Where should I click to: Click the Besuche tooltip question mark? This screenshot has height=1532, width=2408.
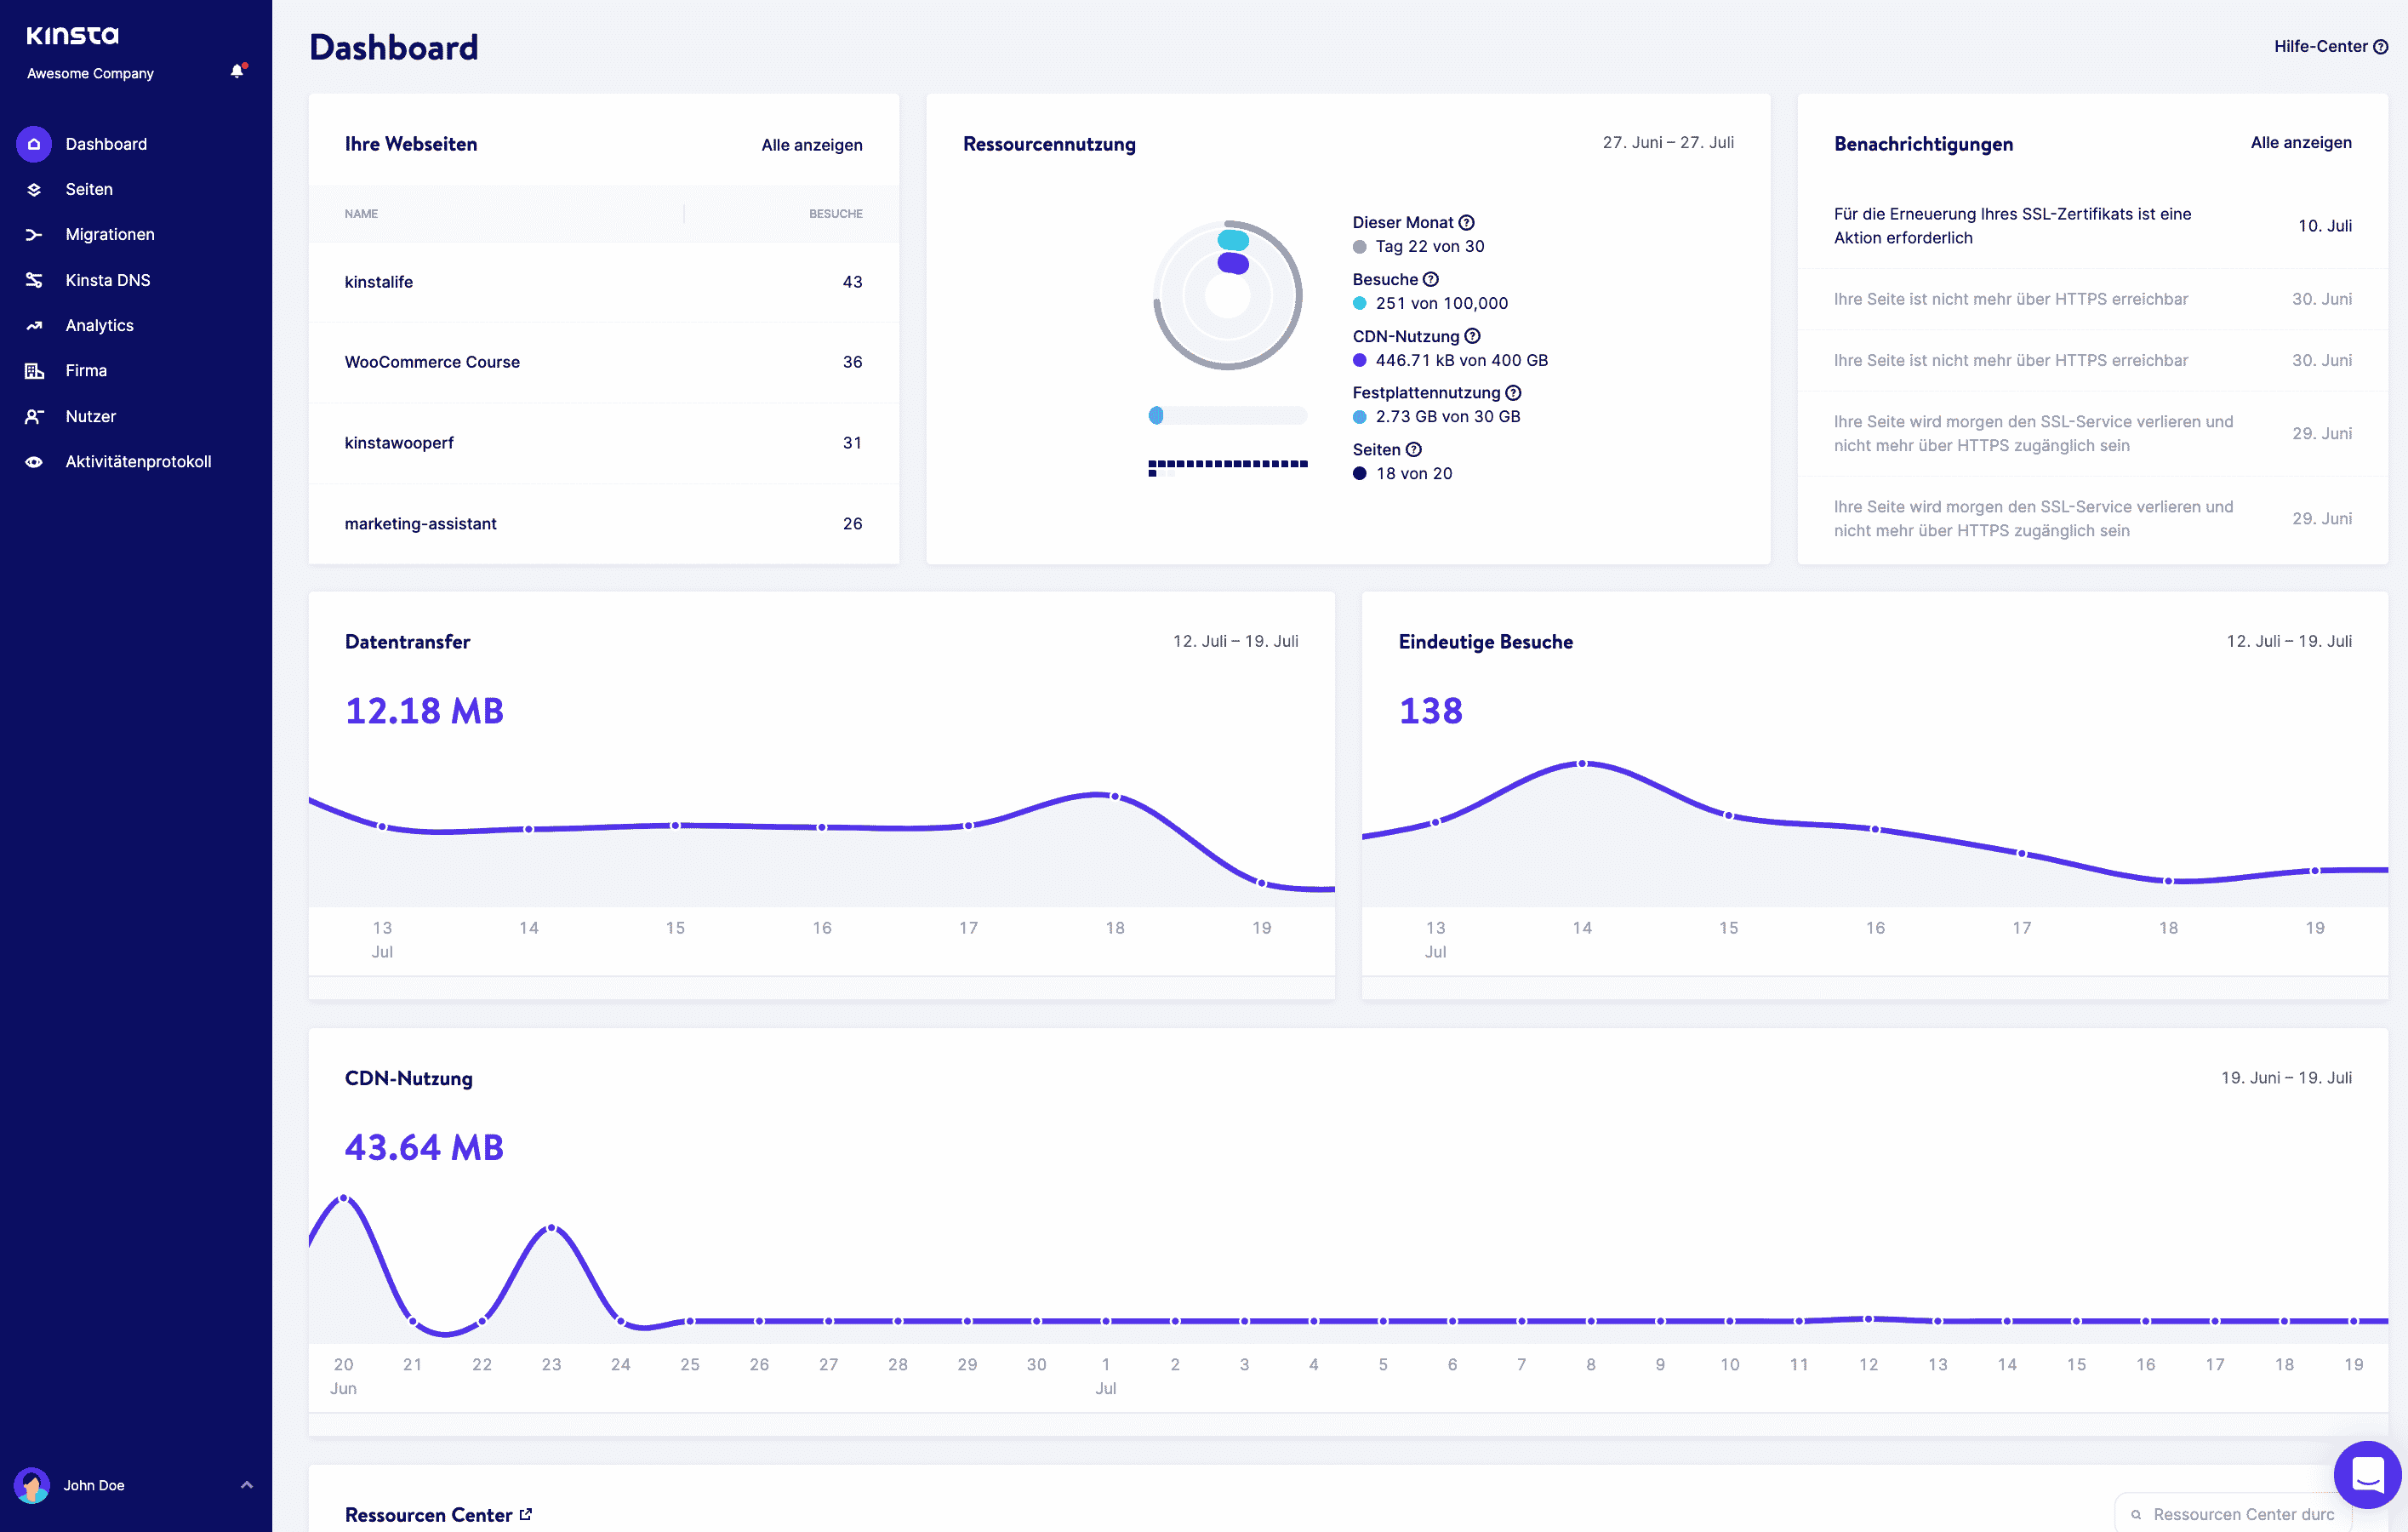coord(1430,279)
